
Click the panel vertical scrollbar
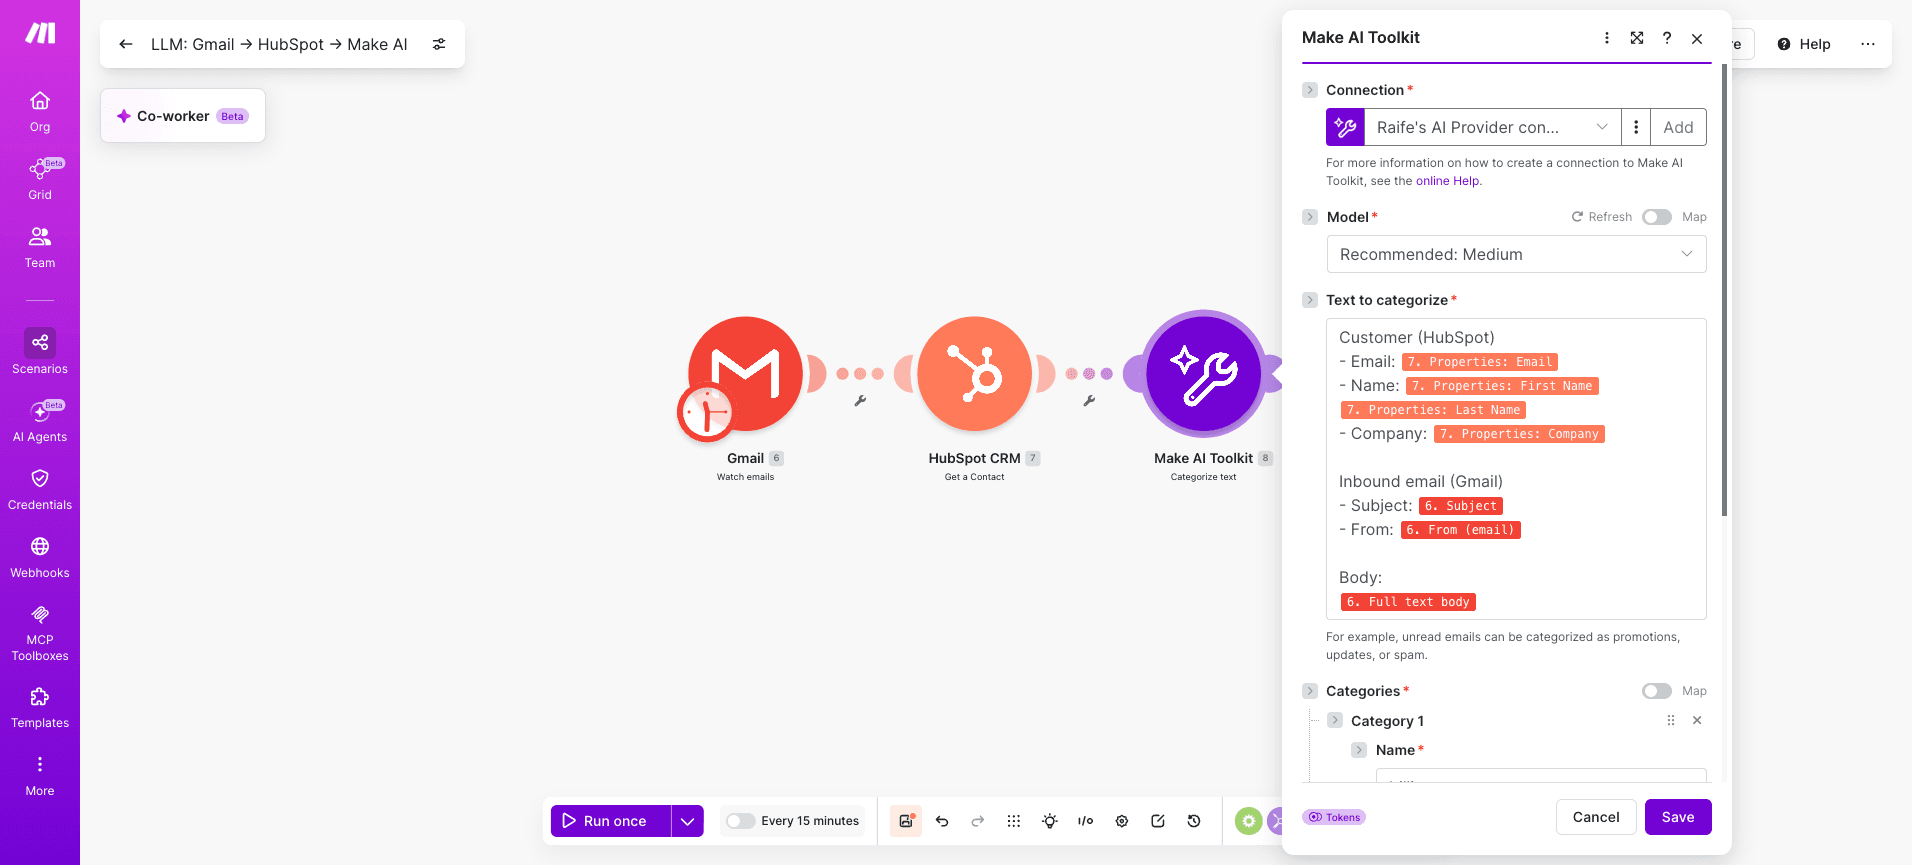tap(1724, 290)
